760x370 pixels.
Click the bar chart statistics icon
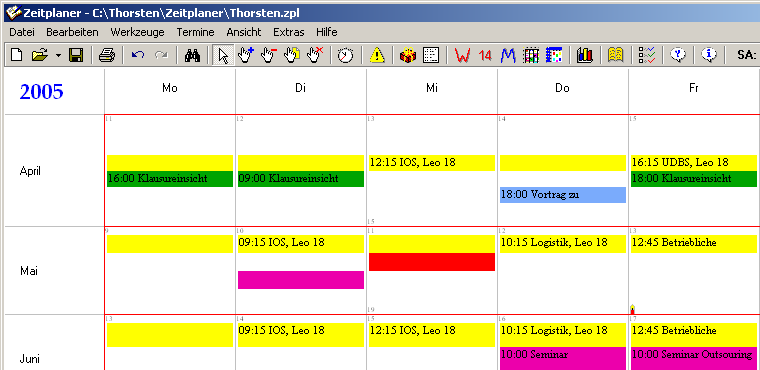[585, 55]
